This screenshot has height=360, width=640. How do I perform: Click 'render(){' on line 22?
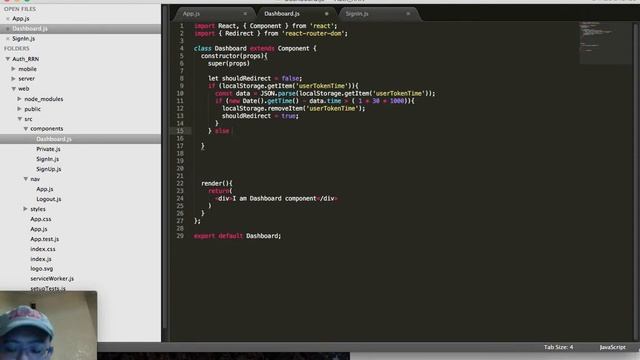217,183
